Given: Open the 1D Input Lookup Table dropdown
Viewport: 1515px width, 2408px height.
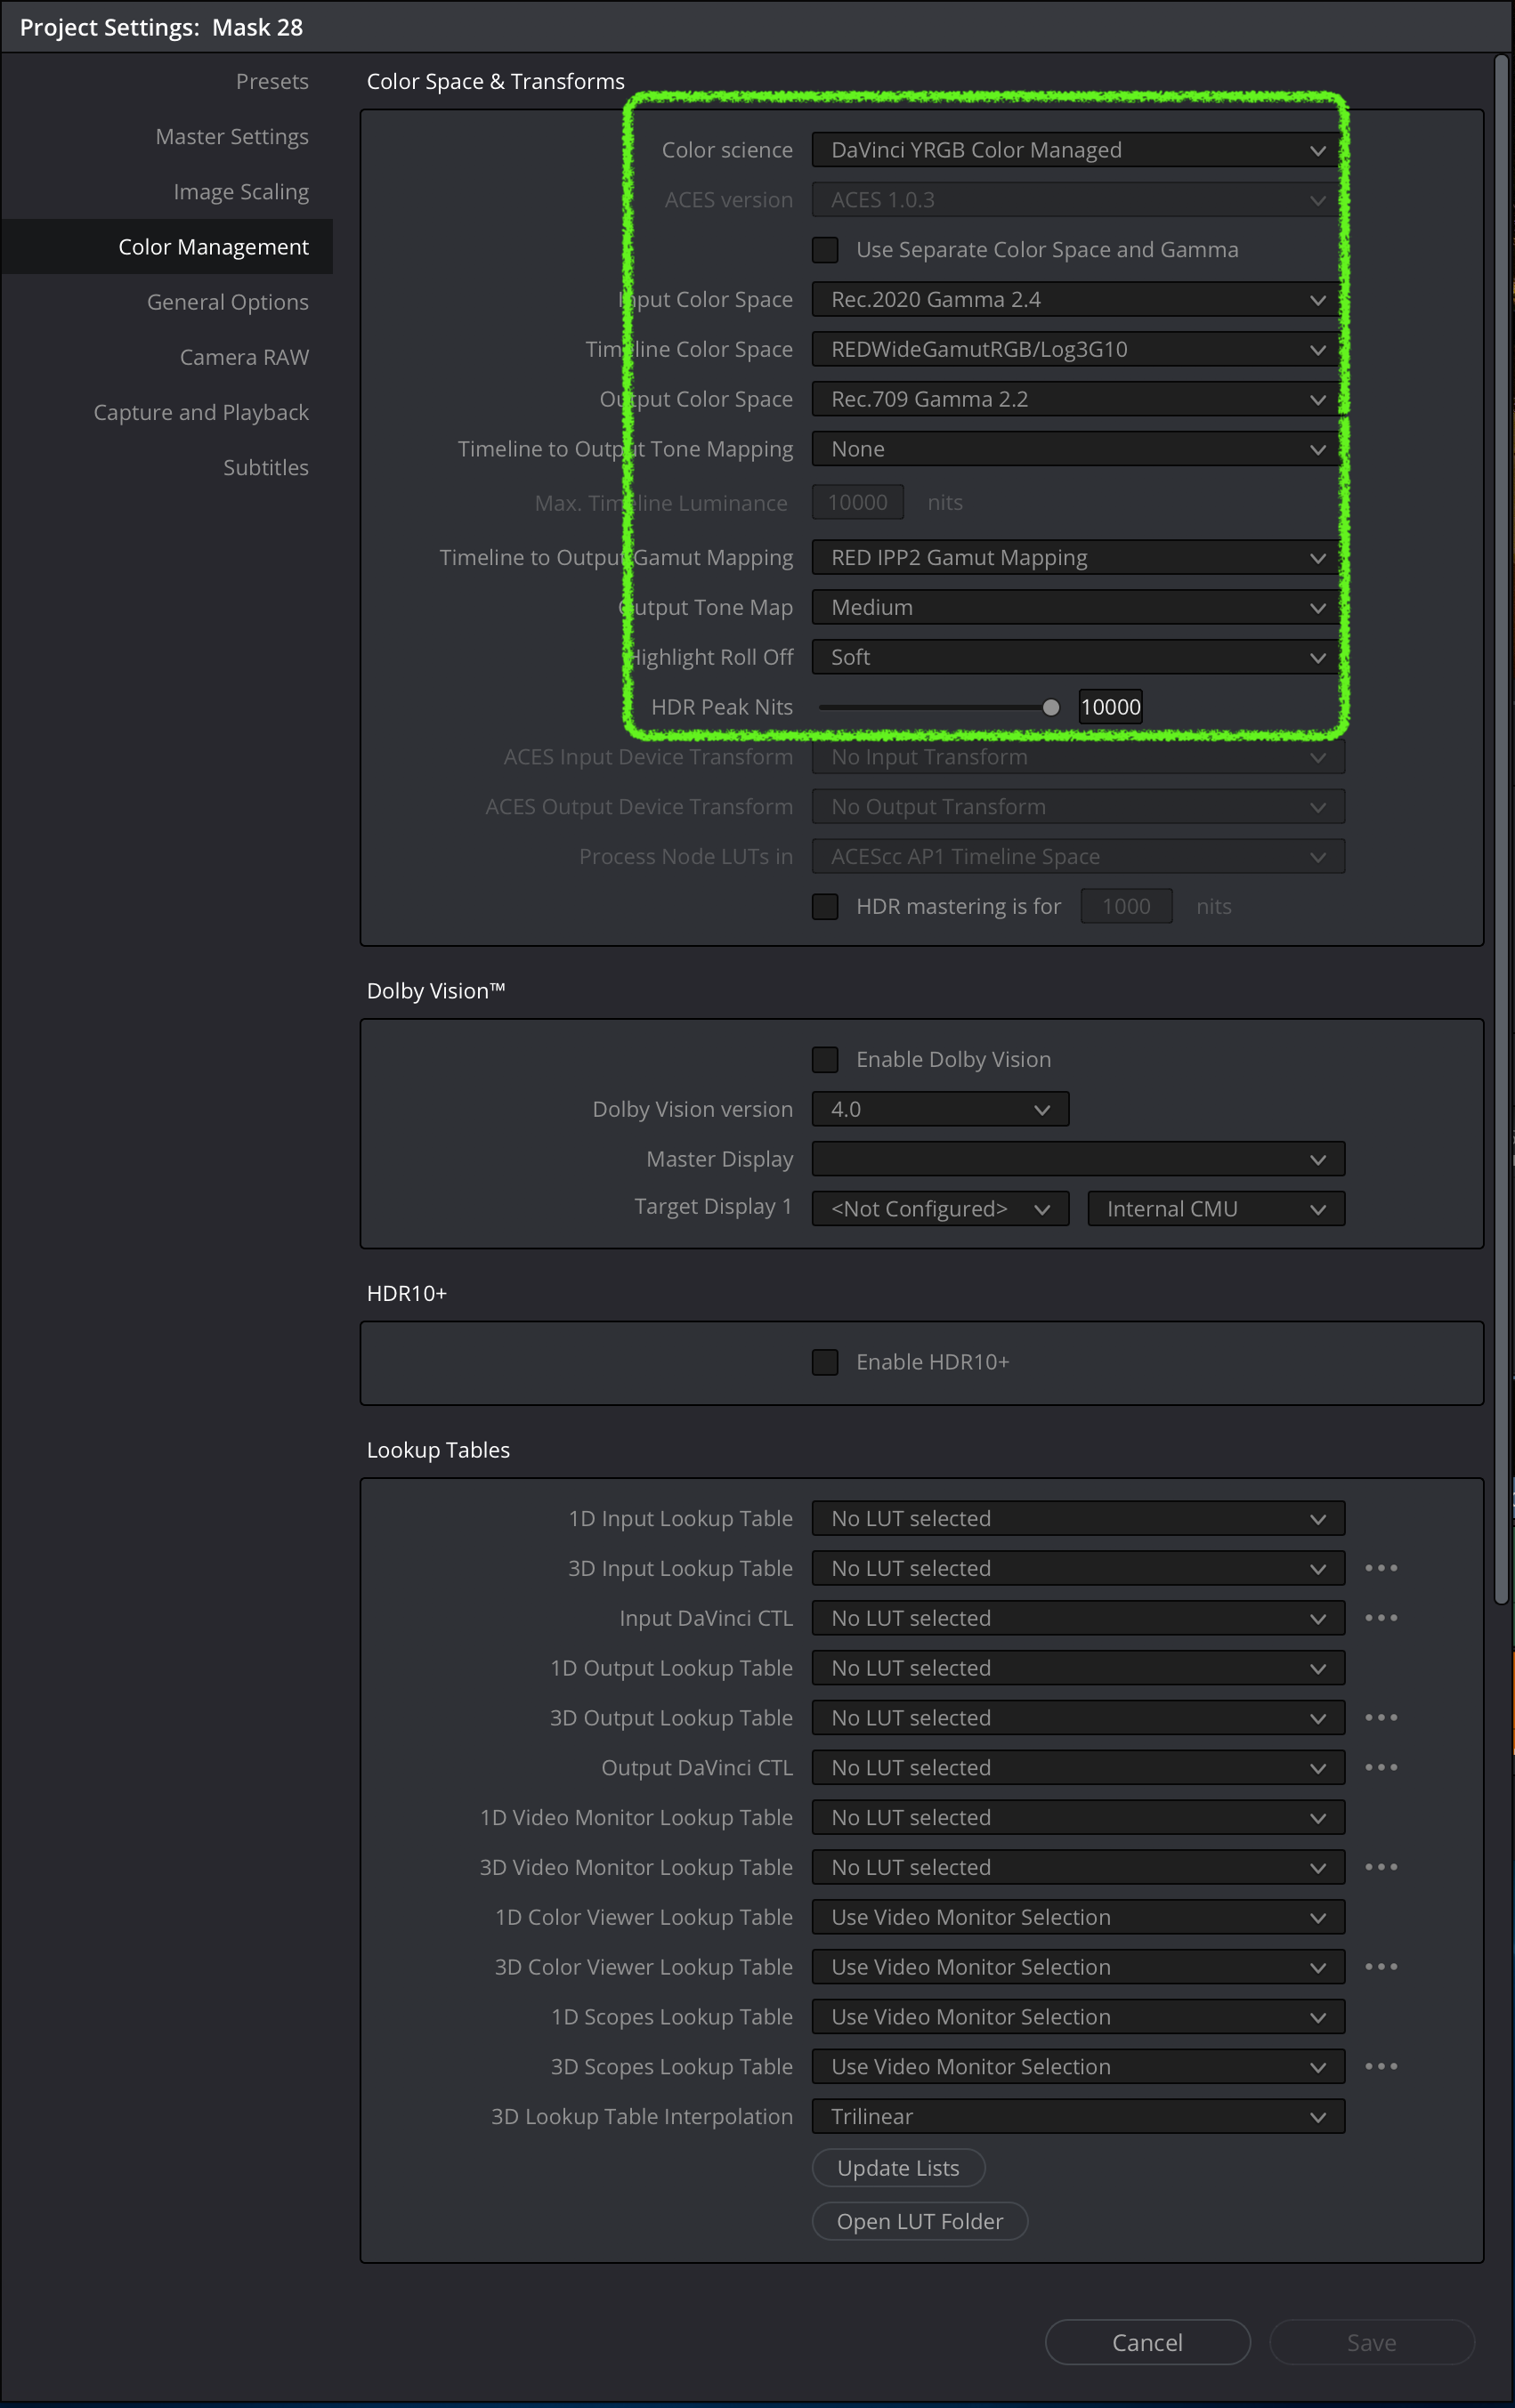Looking at the screenshot, I should click(1078, 1518).
